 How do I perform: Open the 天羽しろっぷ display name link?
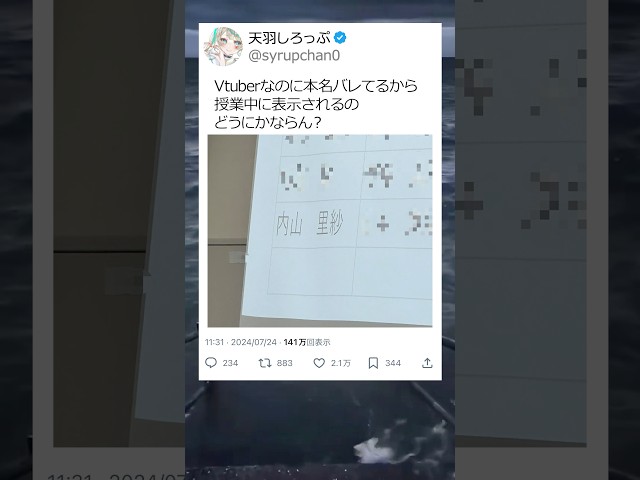point(289,38)
